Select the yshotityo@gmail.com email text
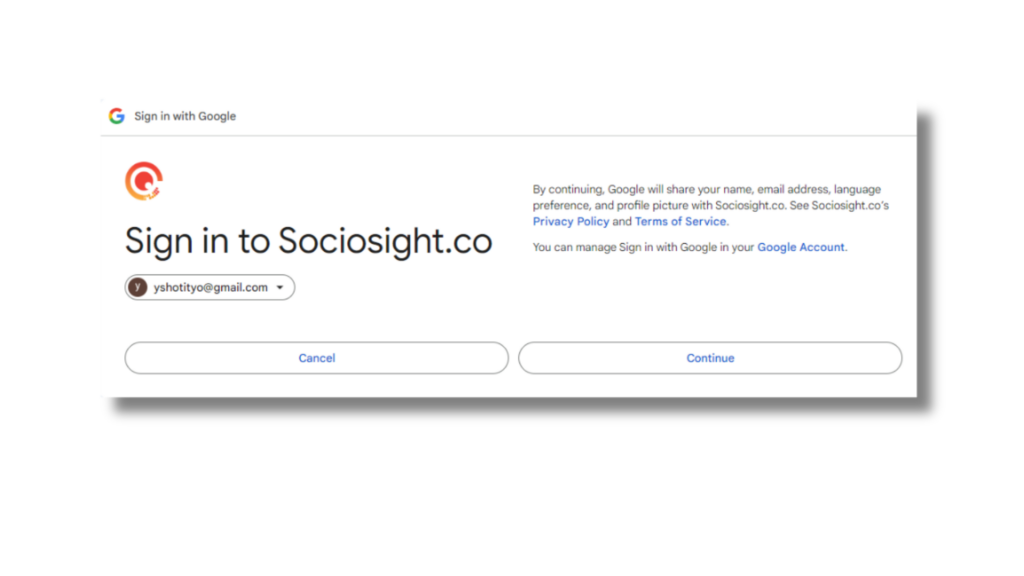The height and width of the screenshot is (576, 1024). pyautogui.click(x=210, y=287)
